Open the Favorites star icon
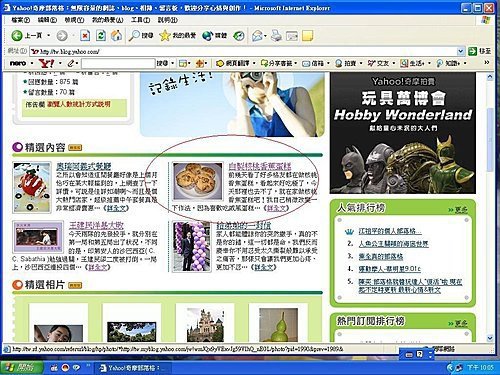The width and height of the screenshot is (500, 375). click(x=165, y=36)
